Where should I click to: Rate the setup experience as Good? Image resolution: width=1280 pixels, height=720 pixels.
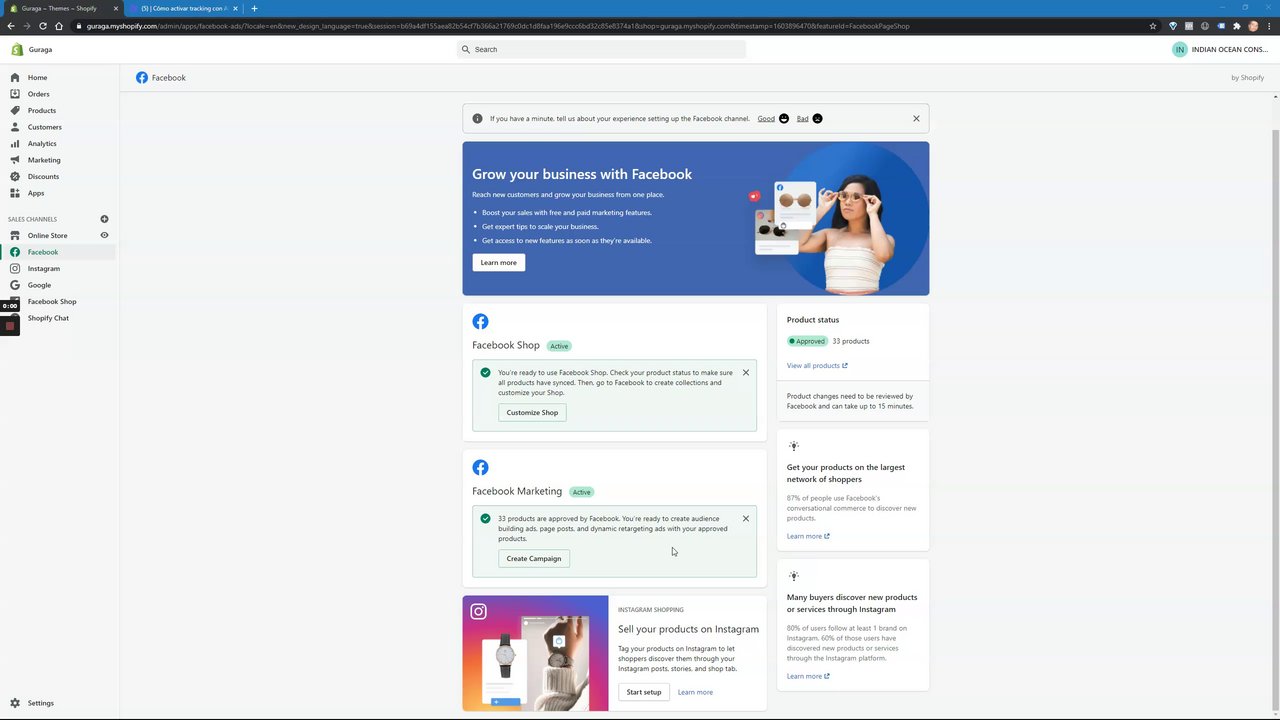point(766,118)
